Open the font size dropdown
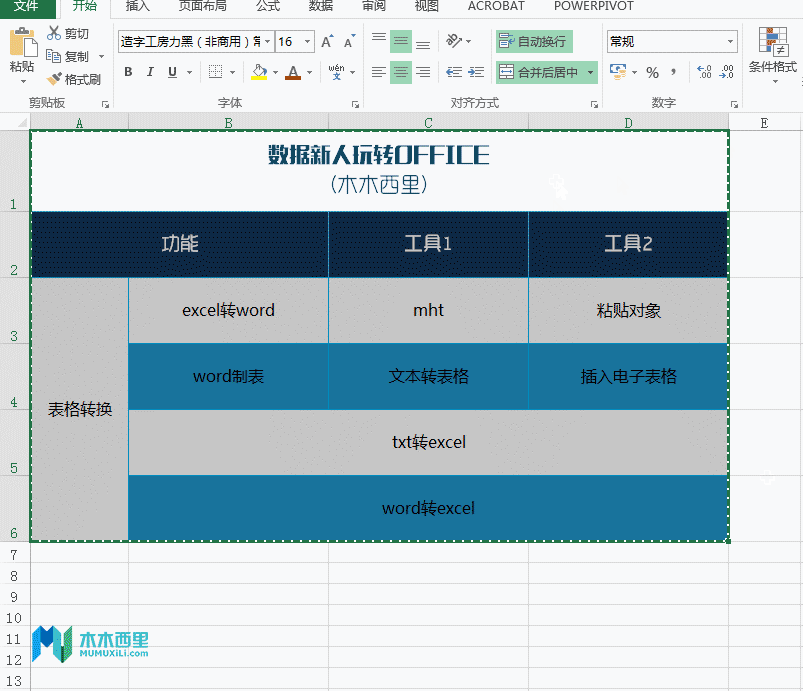The width and height of the screenshot is (803, 691). point(307,41)
